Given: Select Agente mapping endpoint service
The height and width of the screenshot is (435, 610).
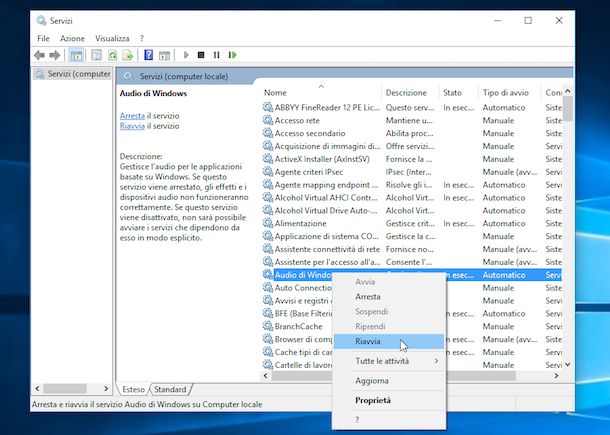Looking at the screenshot, I should (412, 184).
